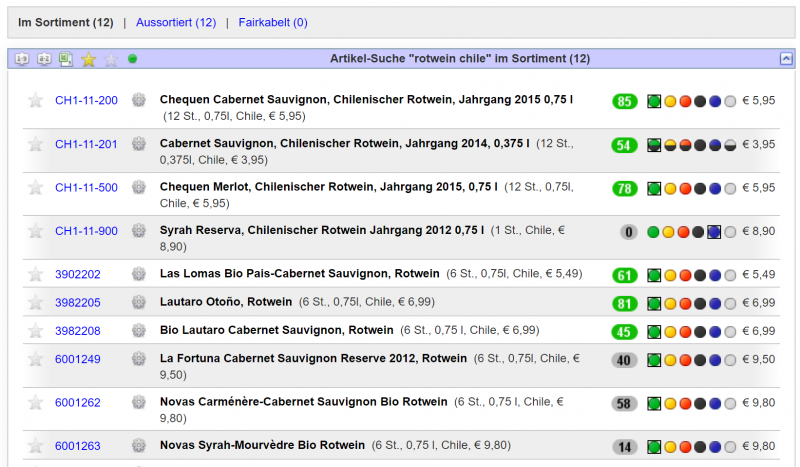The image size is (800, 467).
Task: Click the numeric 1-9 sort icon
Action: click(20, 59)
